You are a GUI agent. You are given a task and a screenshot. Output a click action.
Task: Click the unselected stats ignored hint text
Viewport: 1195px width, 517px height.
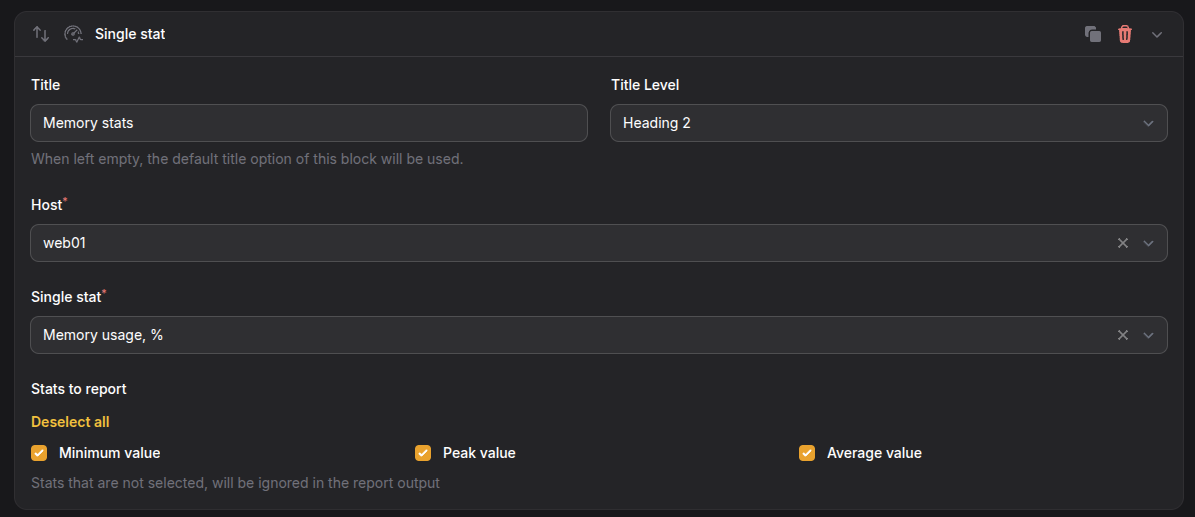pos(235,483)
